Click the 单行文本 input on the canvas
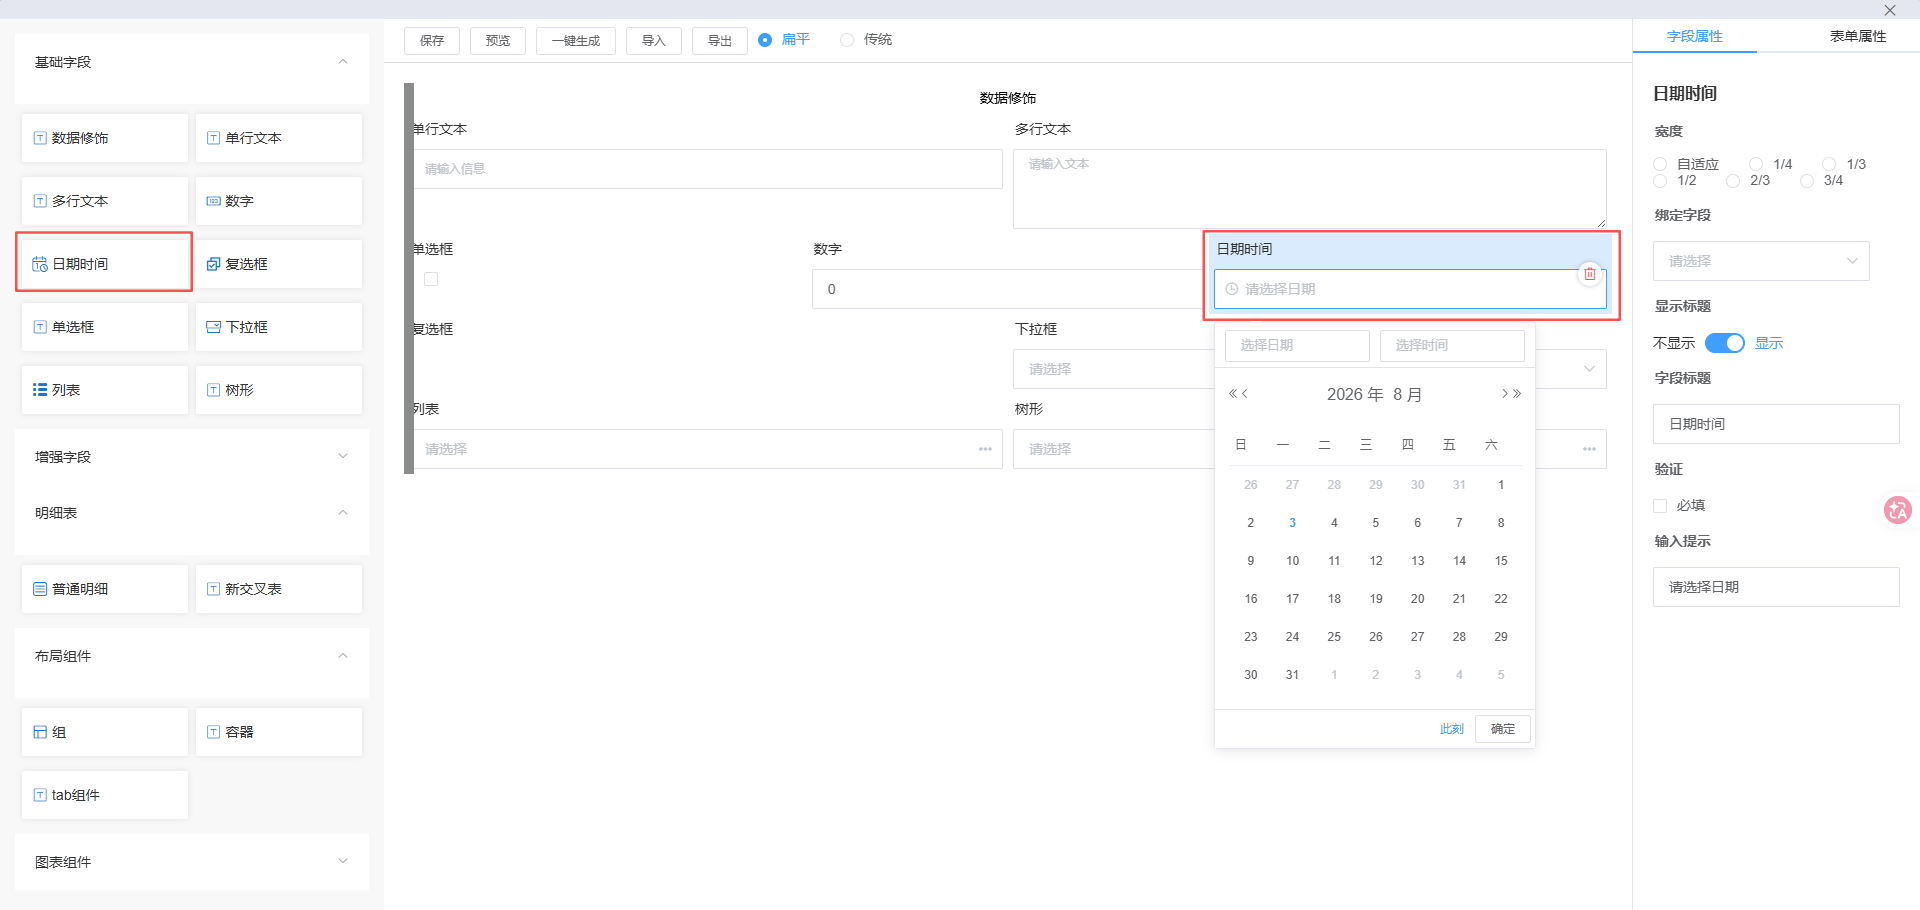 pyautogui.click(x=708, y=169)
